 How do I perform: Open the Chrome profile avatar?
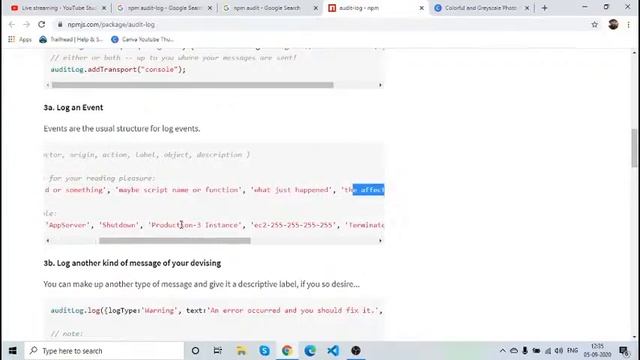pos(613,24)
